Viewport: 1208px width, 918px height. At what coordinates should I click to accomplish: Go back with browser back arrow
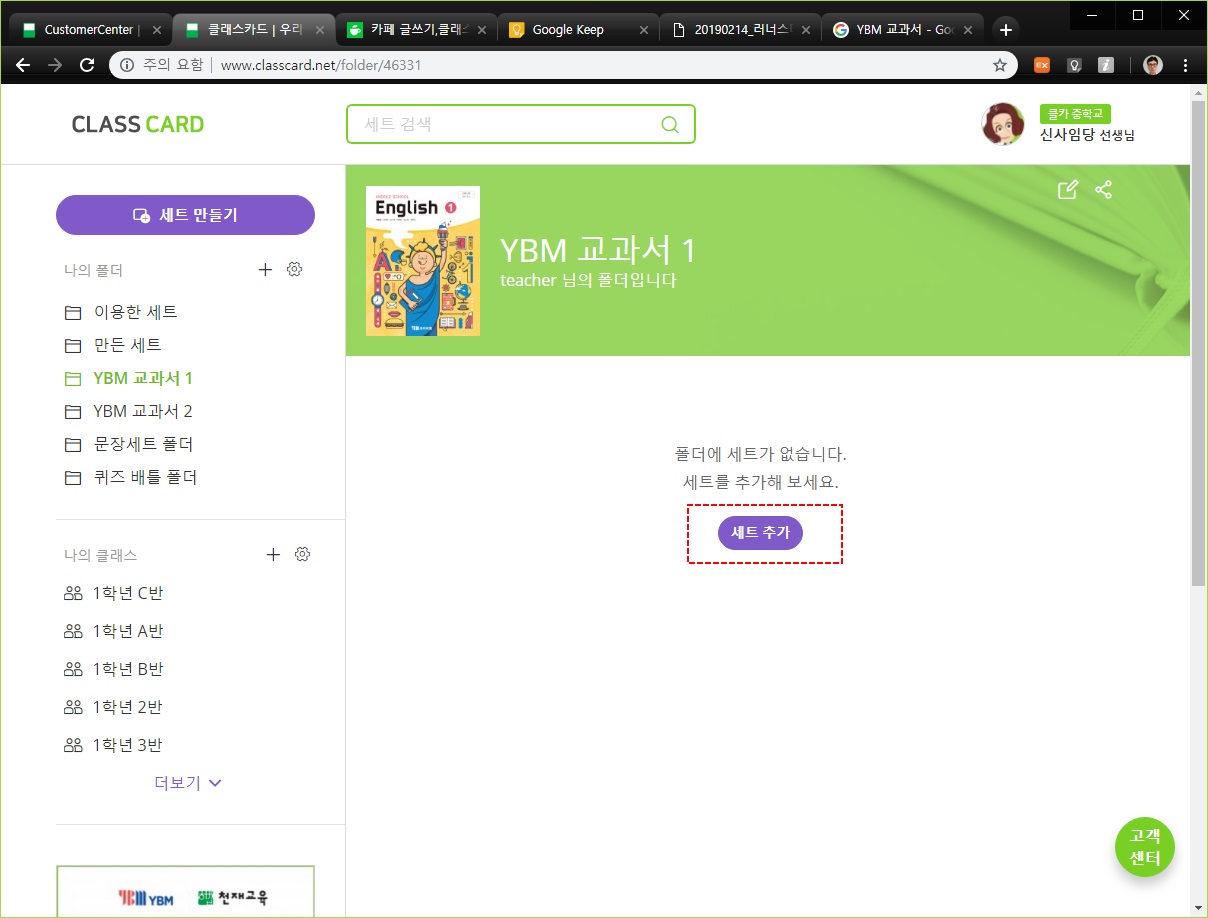pyautogui.click(x=23, y=65)
